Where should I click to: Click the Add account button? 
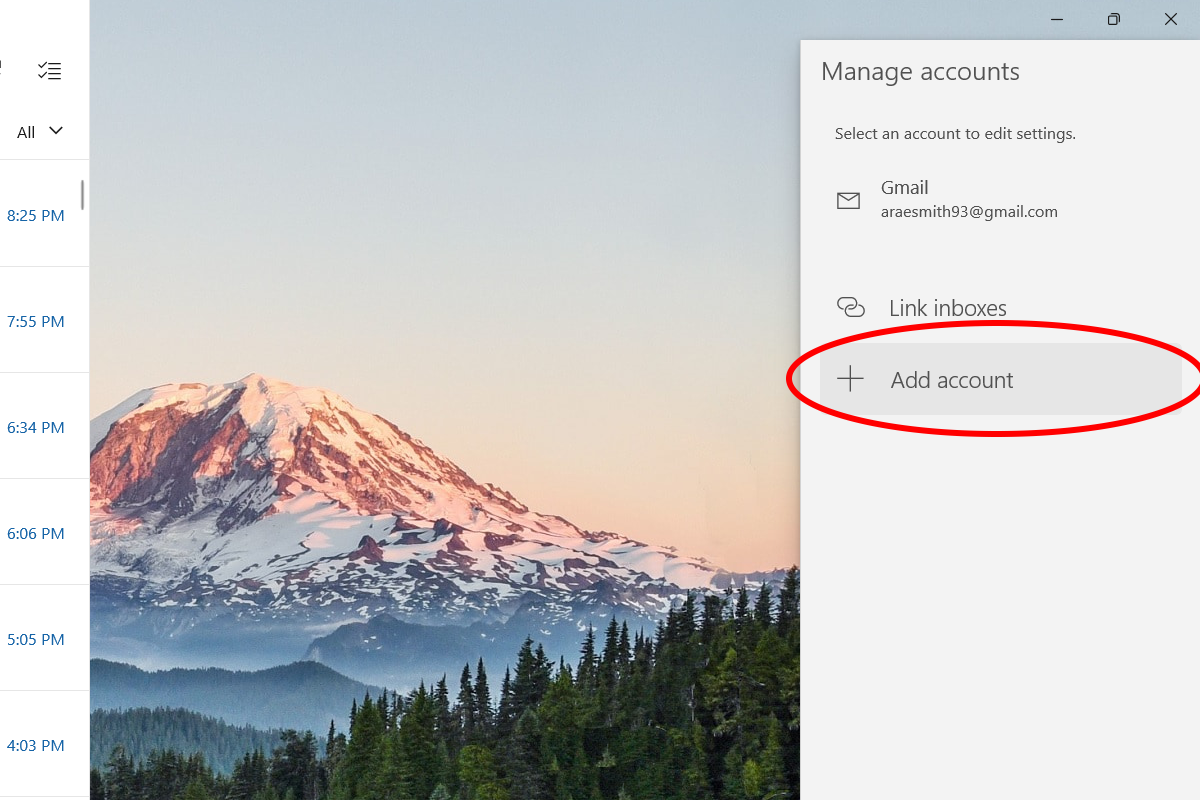[x=1000, y=379]
